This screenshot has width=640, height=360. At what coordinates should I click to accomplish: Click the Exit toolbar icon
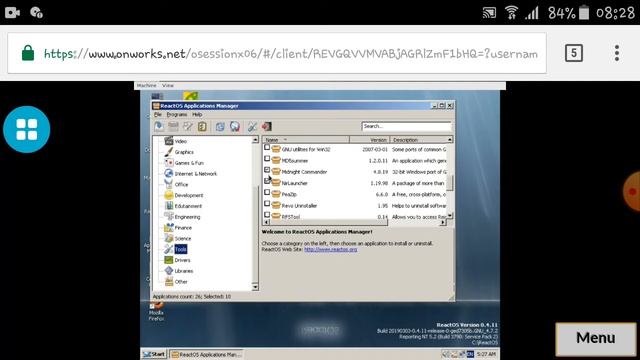tap(267, 127)
